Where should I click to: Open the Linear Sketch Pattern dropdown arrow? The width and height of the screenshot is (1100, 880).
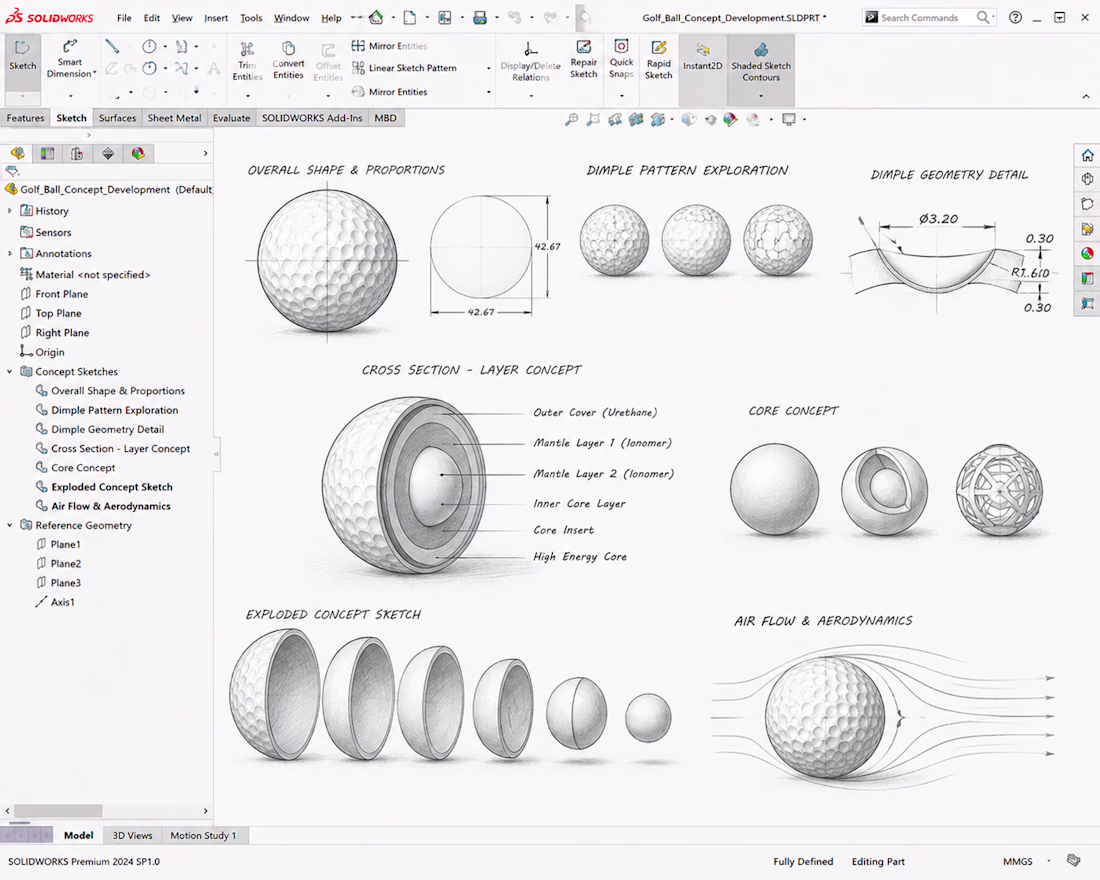point(488,68)
